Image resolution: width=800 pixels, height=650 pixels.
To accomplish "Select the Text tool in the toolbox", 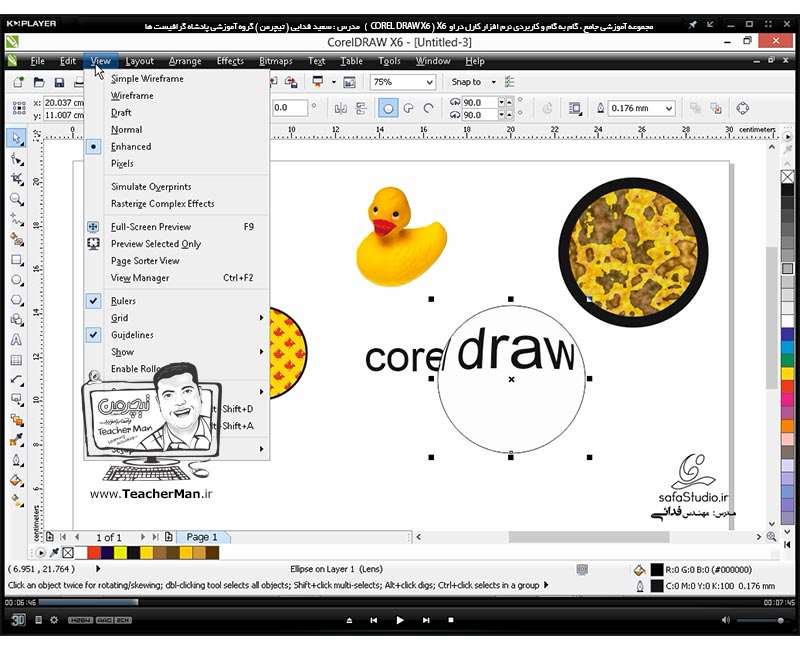I will point(16,340).
